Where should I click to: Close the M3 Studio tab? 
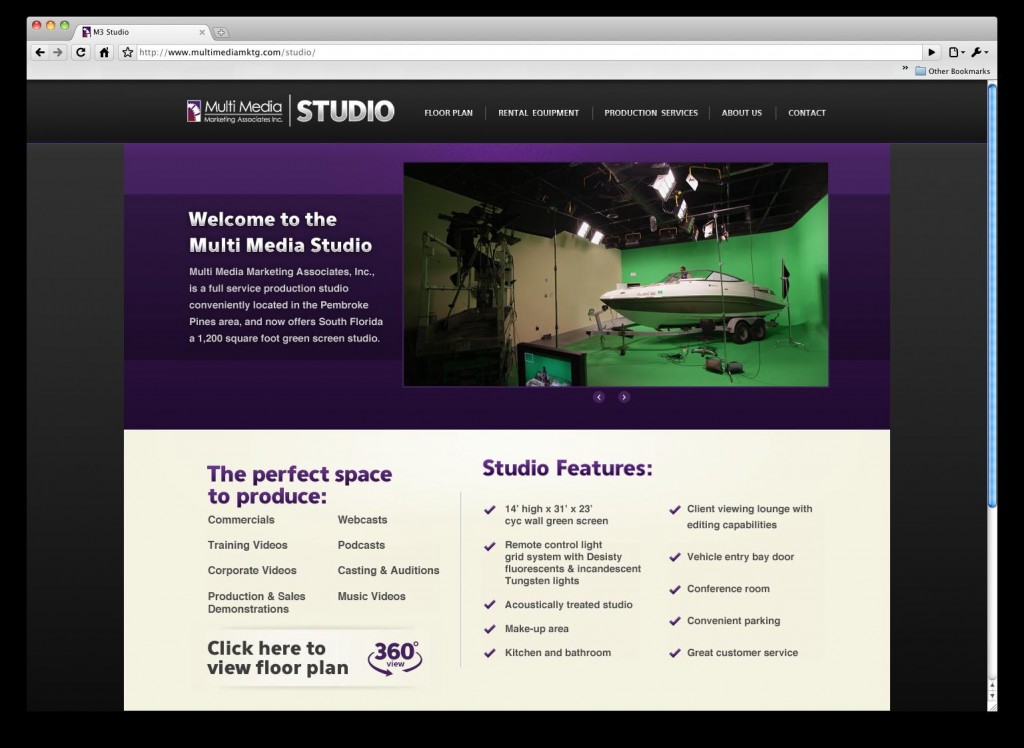[x=202, y=32]
